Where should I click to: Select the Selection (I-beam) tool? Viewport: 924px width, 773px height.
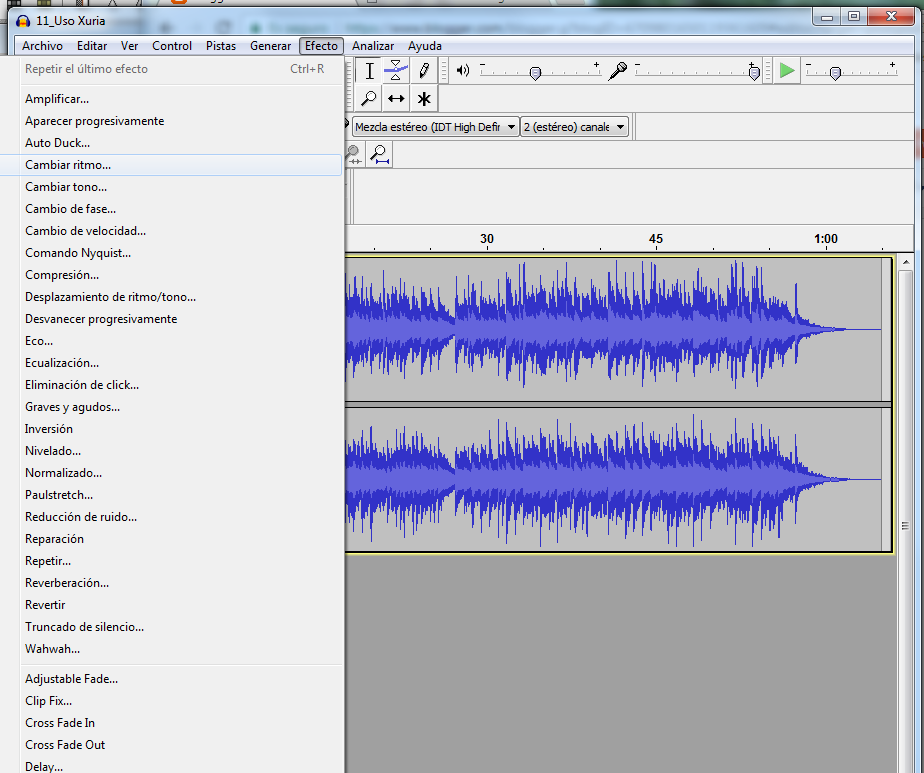369,71
